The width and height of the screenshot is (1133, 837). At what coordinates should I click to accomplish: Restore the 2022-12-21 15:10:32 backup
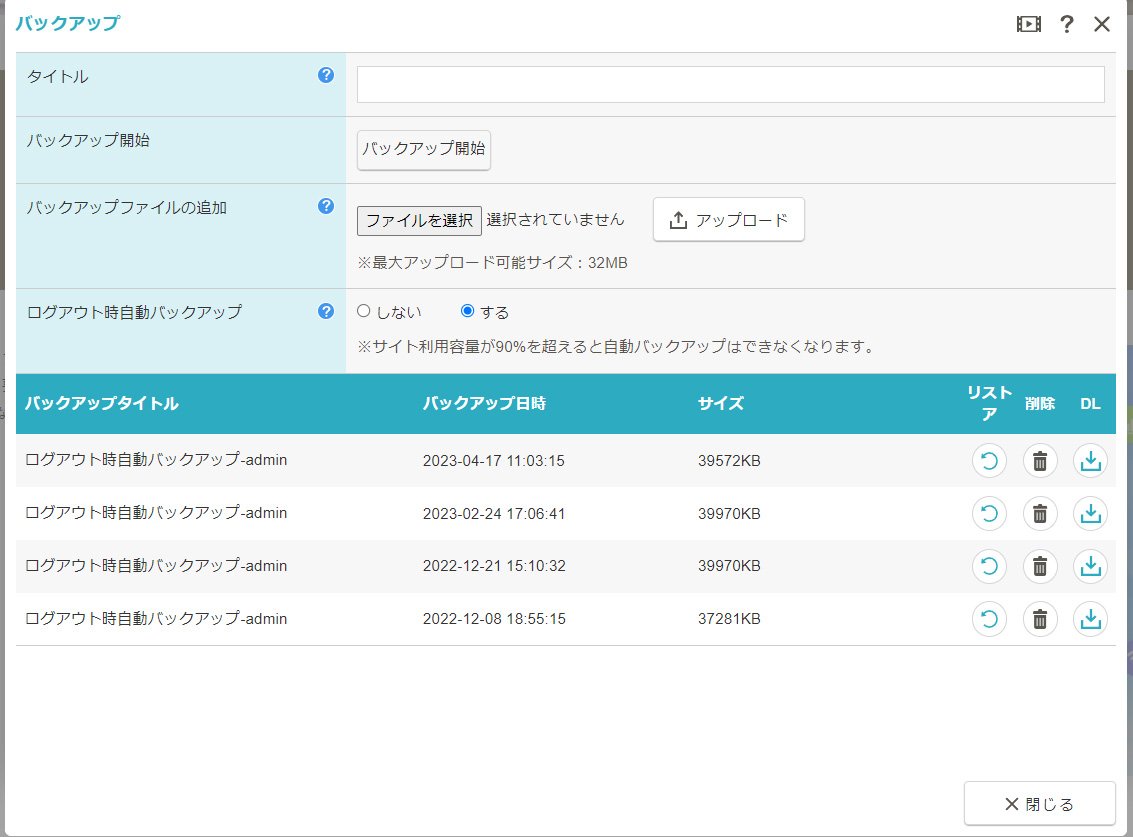[989, 566]
